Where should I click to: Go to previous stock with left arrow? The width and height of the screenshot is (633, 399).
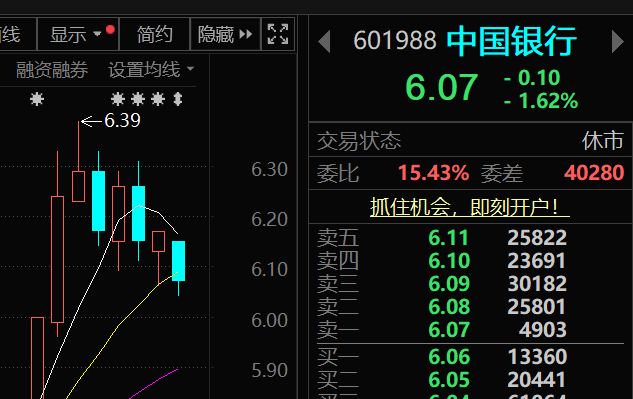pyautogui.click(x=324, y=41)
